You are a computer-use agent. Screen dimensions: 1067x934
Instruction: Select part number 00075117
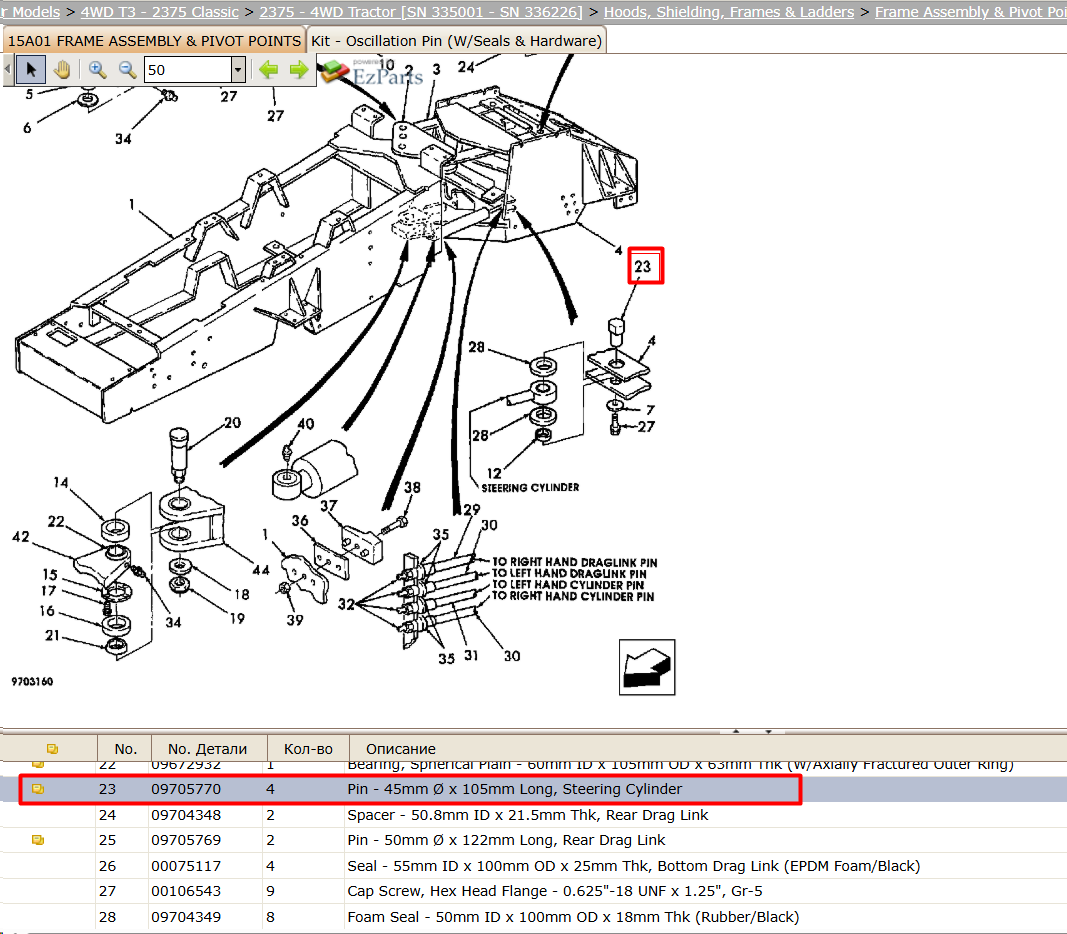(x=186, y=866)
